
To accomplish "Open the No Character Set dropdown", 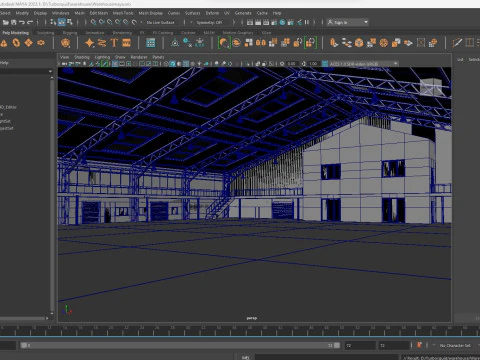I will tap(455, 345).
